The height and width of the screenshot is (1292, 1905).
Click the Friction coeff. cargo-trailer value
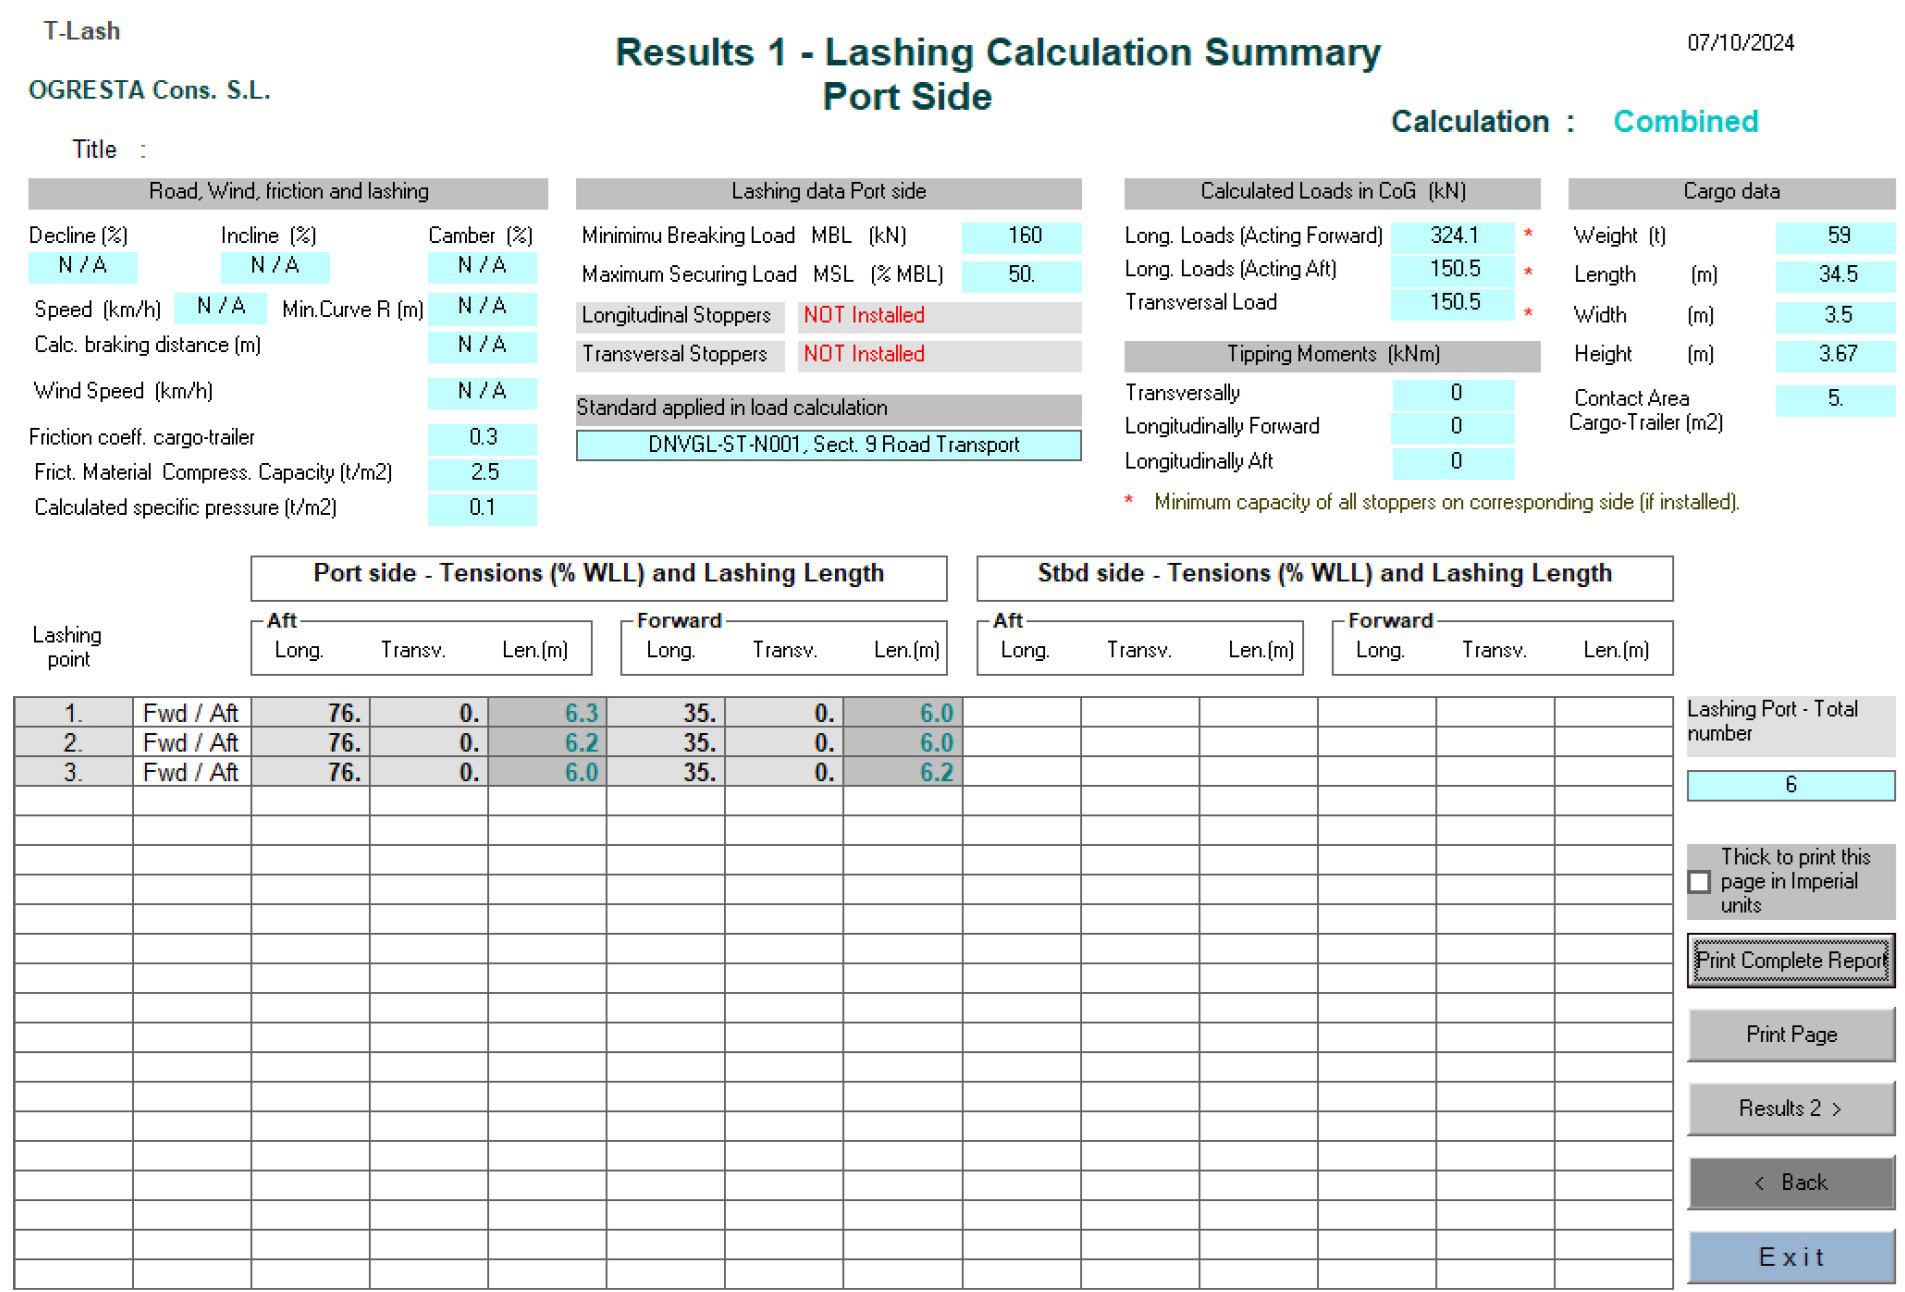pyautogui.click(x=482, y=438)
